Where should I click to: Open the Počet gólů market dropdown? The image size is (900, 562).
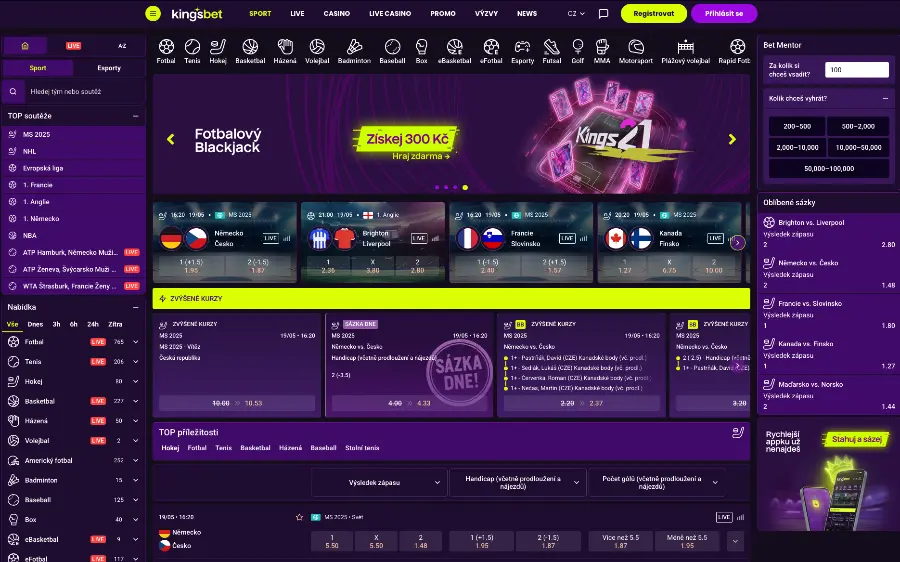point(656,482)
